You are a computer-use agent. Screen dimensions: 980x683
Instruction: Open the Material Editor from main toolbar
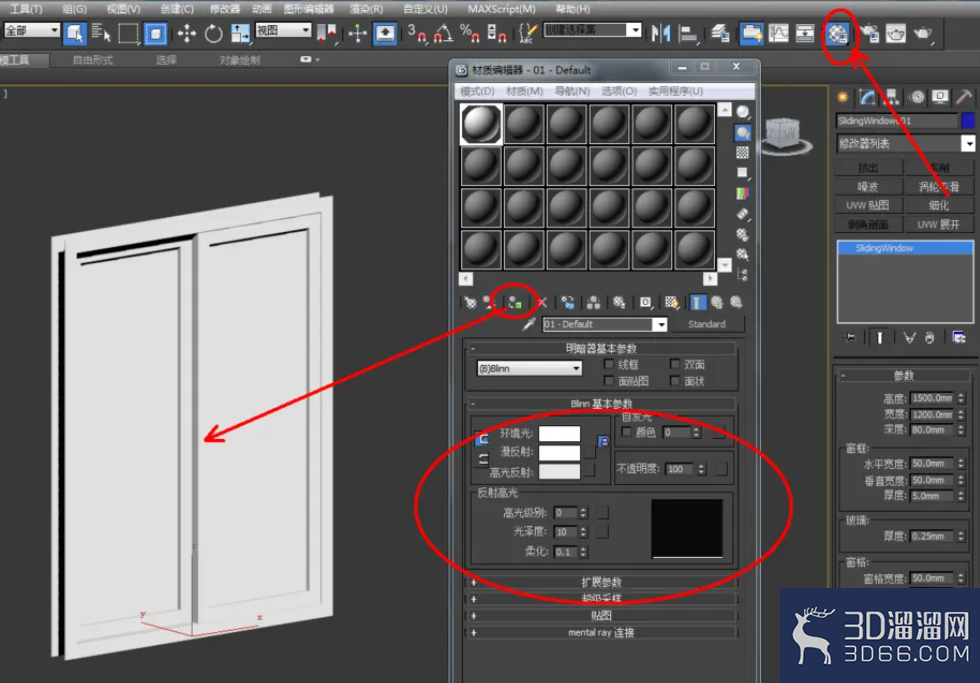(x=837, y=33)
